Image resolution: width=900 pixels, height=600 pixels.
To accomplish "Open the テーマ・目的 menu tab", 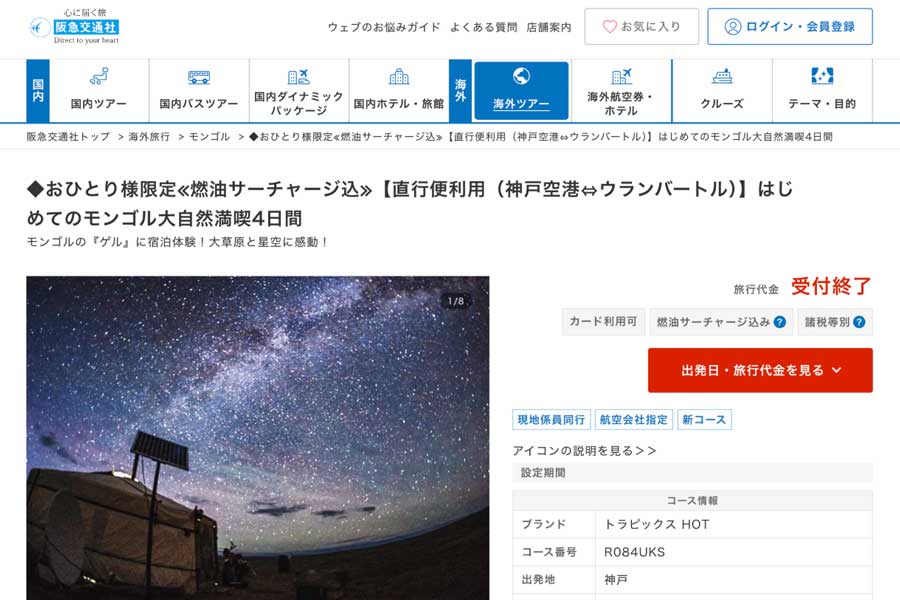I will click(822, 91).
